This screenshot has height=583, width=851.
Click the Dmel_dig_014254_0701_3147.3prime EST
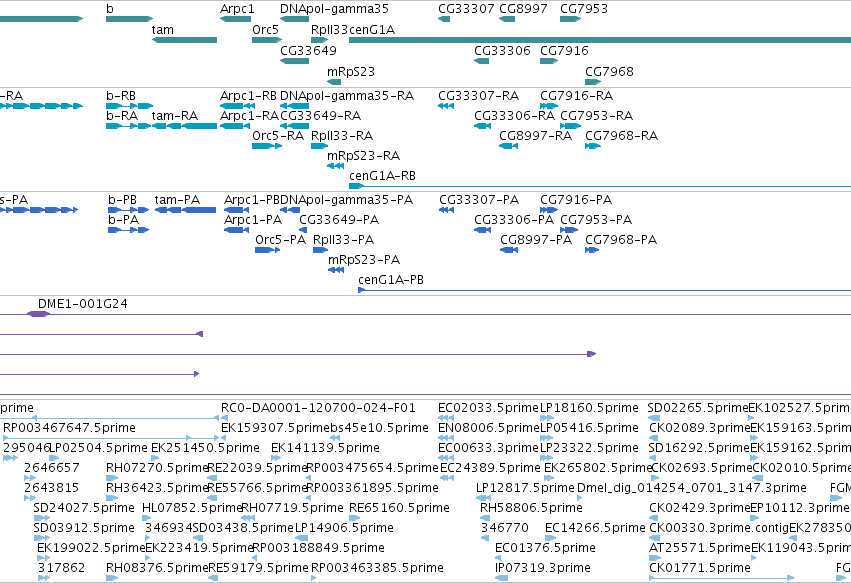(x=580, y=498)
